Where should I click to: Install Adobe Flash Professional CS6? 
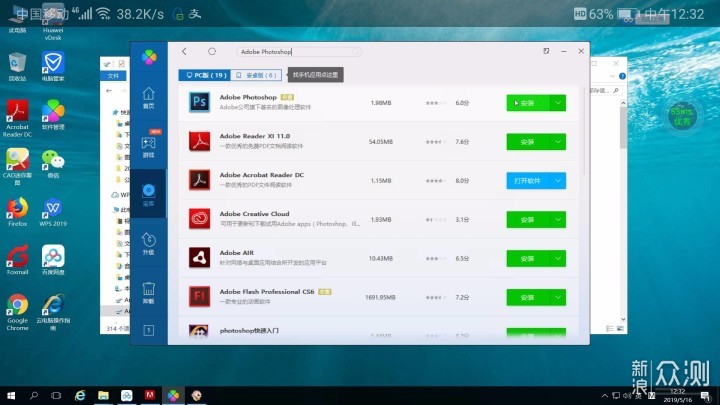tap(528, 298)
